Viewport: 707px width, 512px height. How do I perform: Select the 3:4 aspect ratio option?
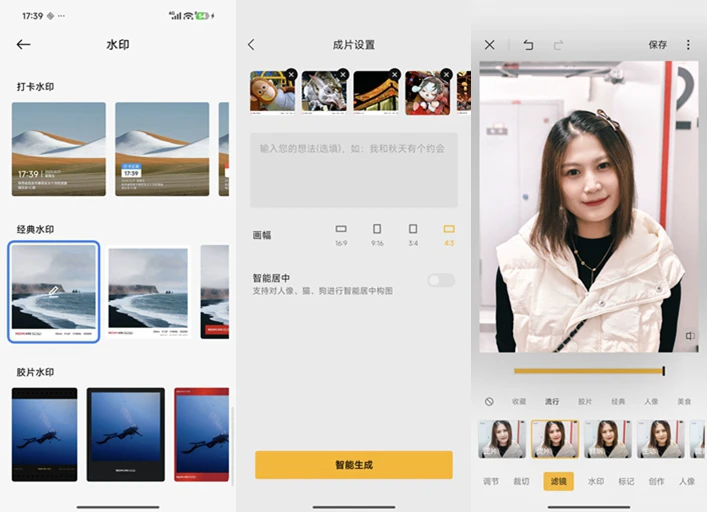413,234
